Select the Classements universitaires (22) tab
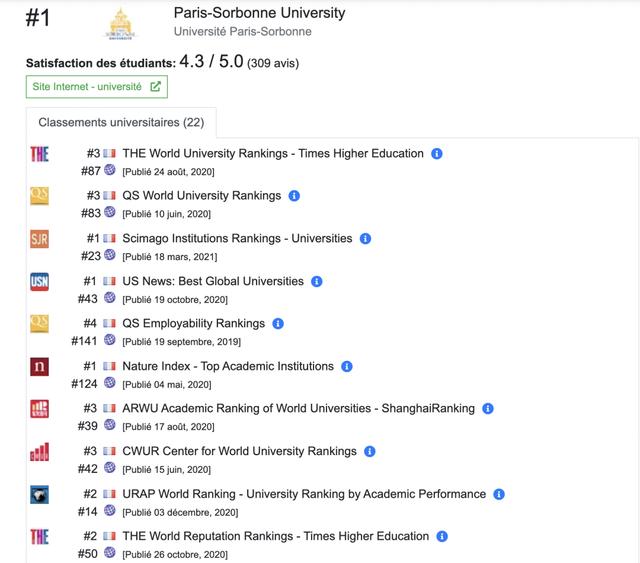 click(121, 122)
